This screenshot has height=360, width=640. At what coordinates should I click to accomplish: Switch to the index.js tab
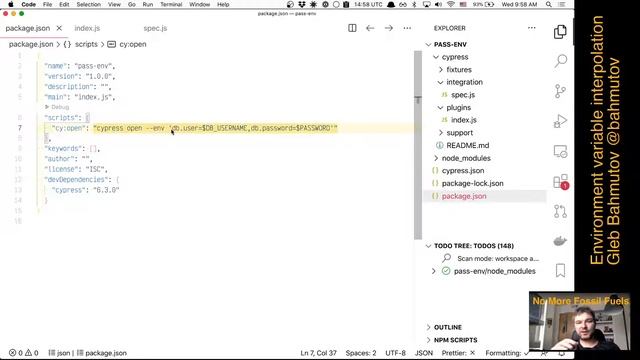click(x=87, y=28)
